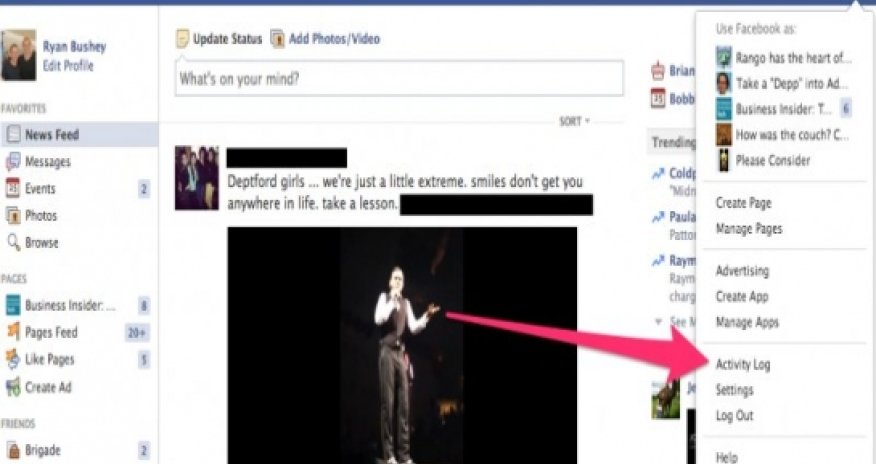Image resolution: width=876 pixels, height=464 pixels.
Task: Click the Like Pages icon
Action: (x=13, y=359)
